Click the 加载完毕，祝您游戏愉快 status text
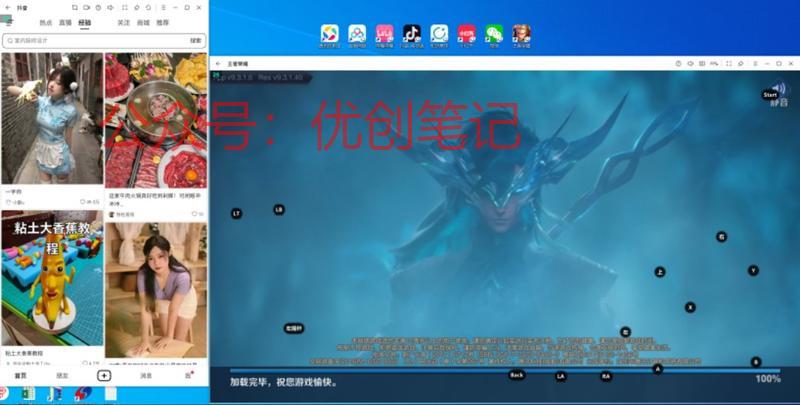 [x=284, y=382]
